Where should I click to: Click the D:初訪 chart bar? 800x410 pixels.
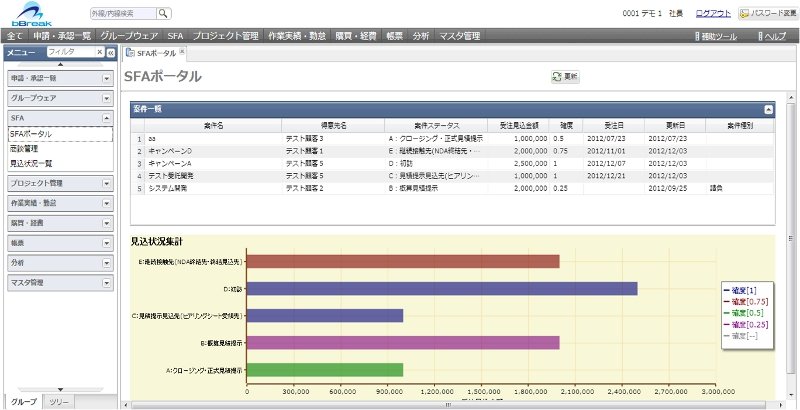coord(442,289)
